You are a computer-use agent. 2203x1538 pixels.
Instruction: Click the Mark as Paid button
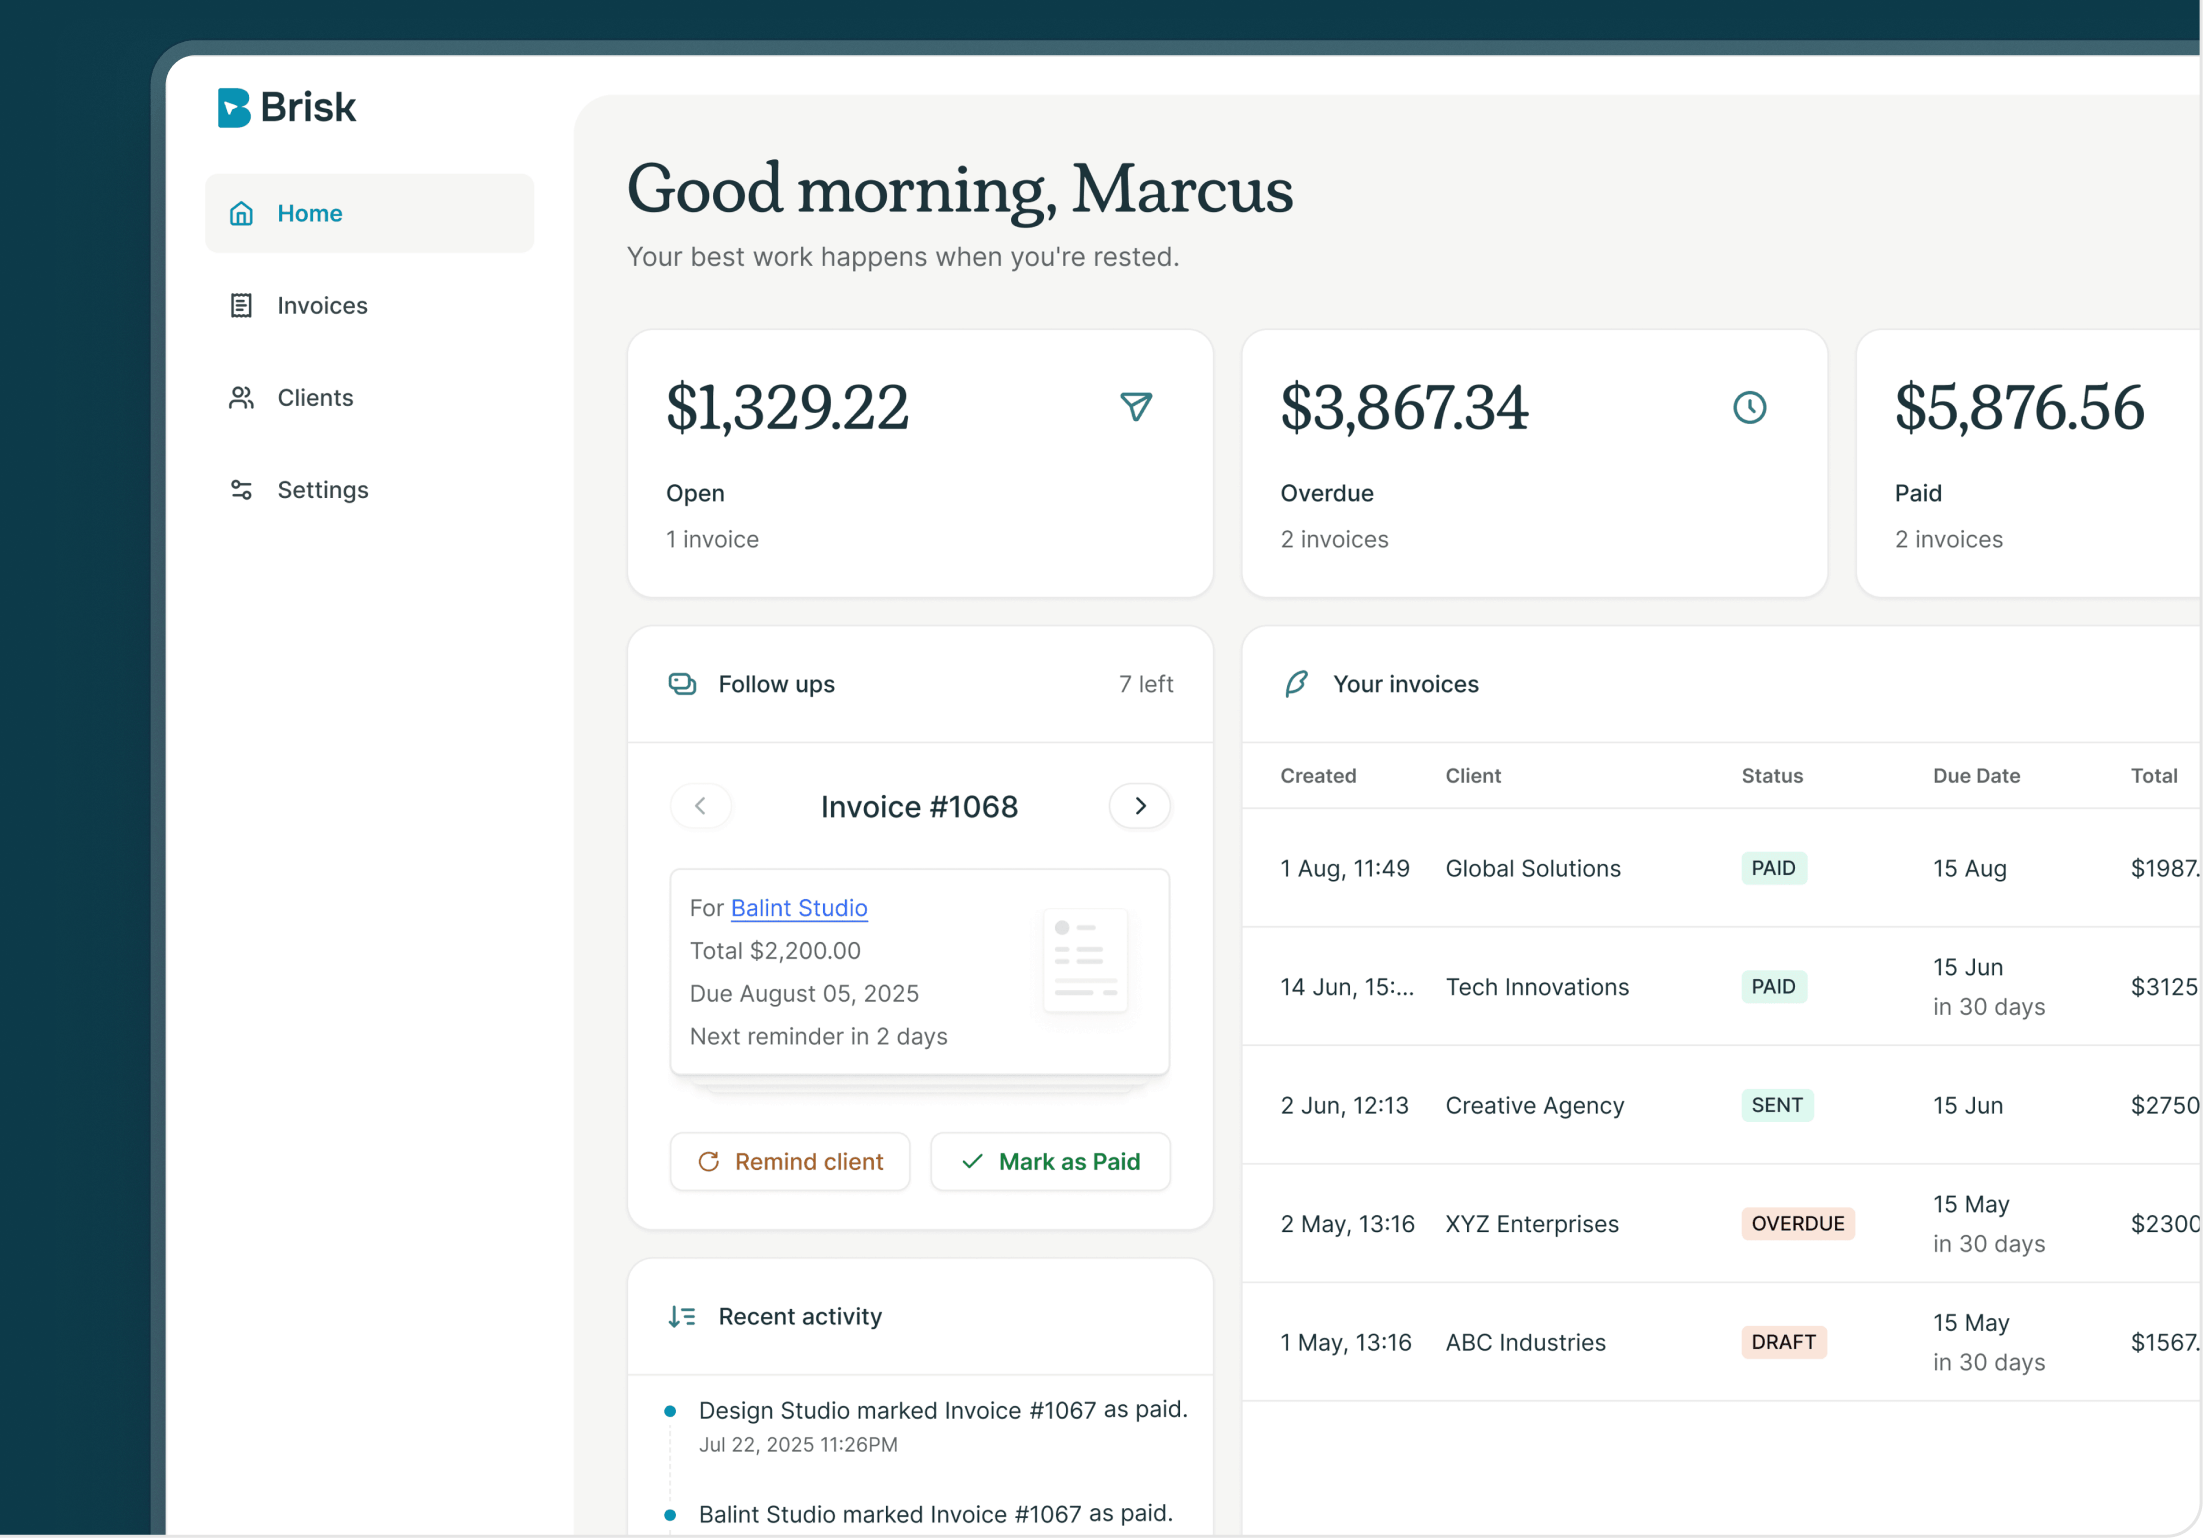coord(1050,1162)
